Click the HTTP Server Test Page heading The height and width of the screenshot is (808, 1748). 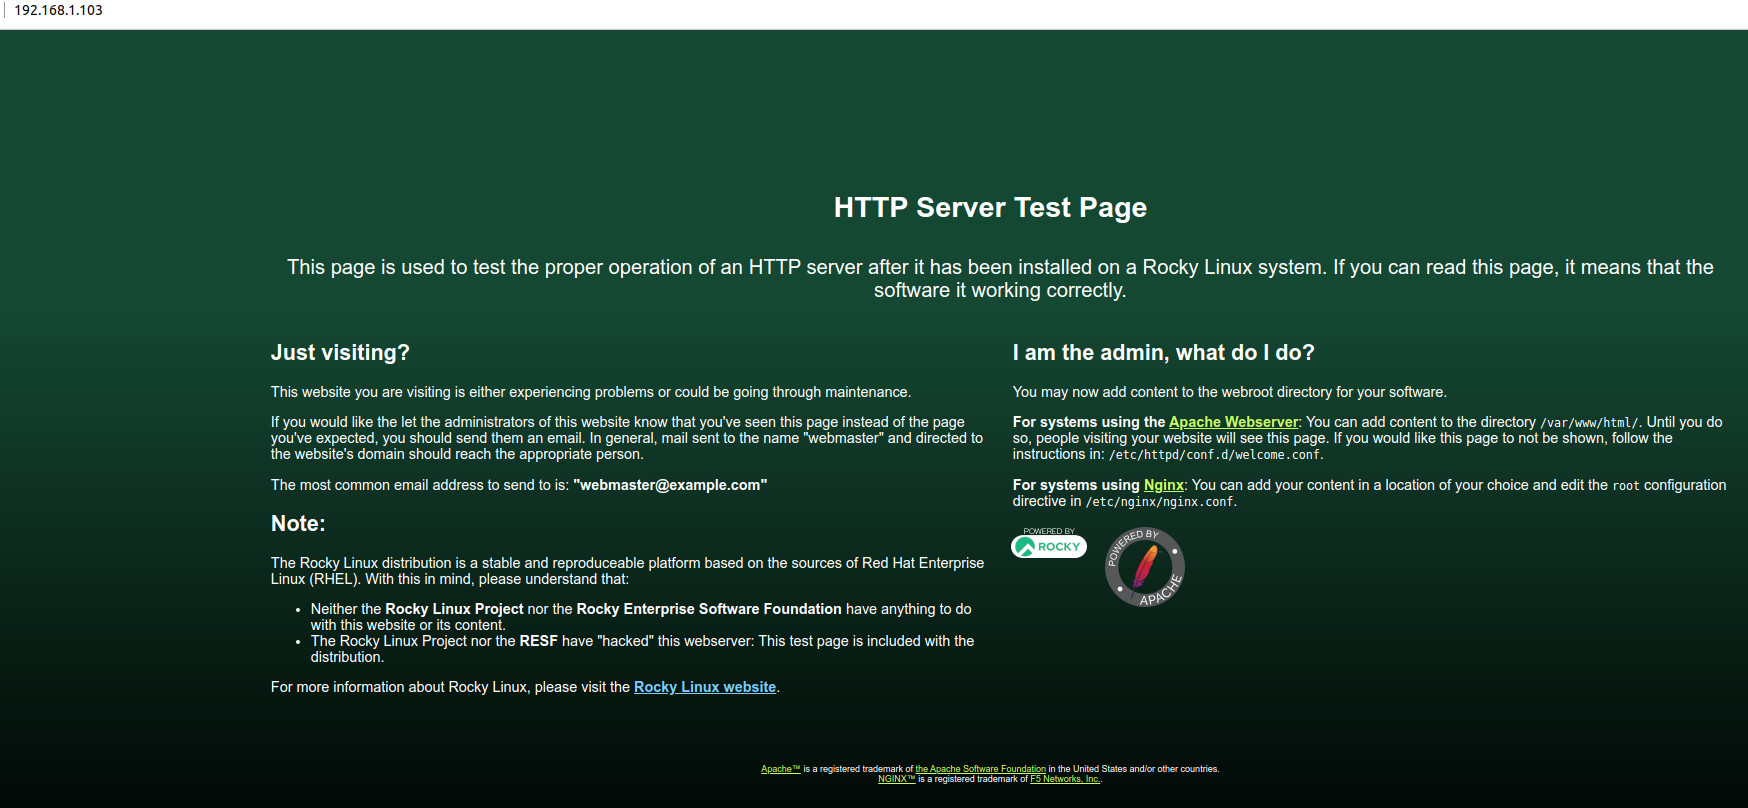click(x=990, y=207)
